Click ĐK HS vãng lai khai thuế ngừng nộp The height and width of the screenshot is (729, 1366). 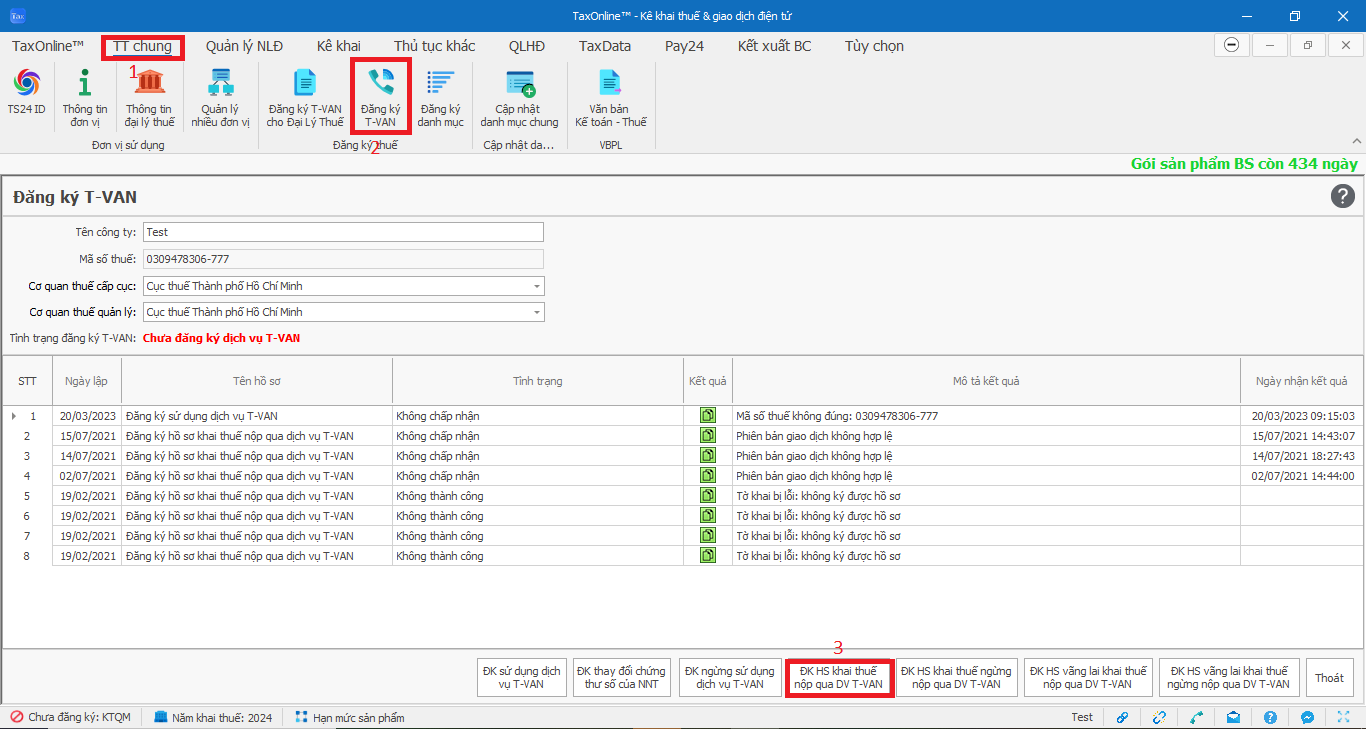(1229, 677)
